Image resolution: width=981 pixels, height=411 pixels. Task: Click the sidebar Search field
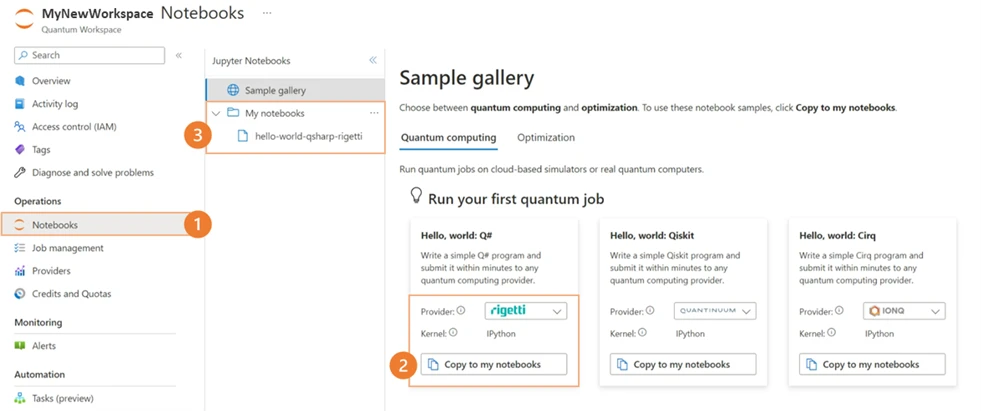tap(89, 55)
